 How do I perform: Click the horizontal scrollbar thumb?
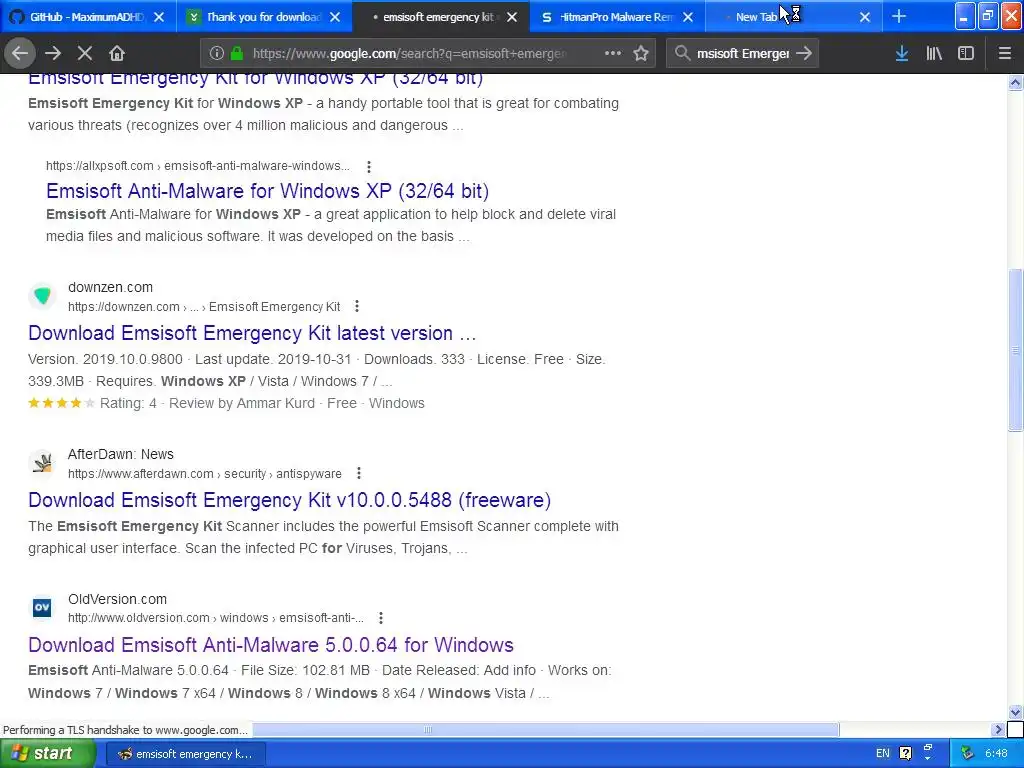click(x=545, y=729)
